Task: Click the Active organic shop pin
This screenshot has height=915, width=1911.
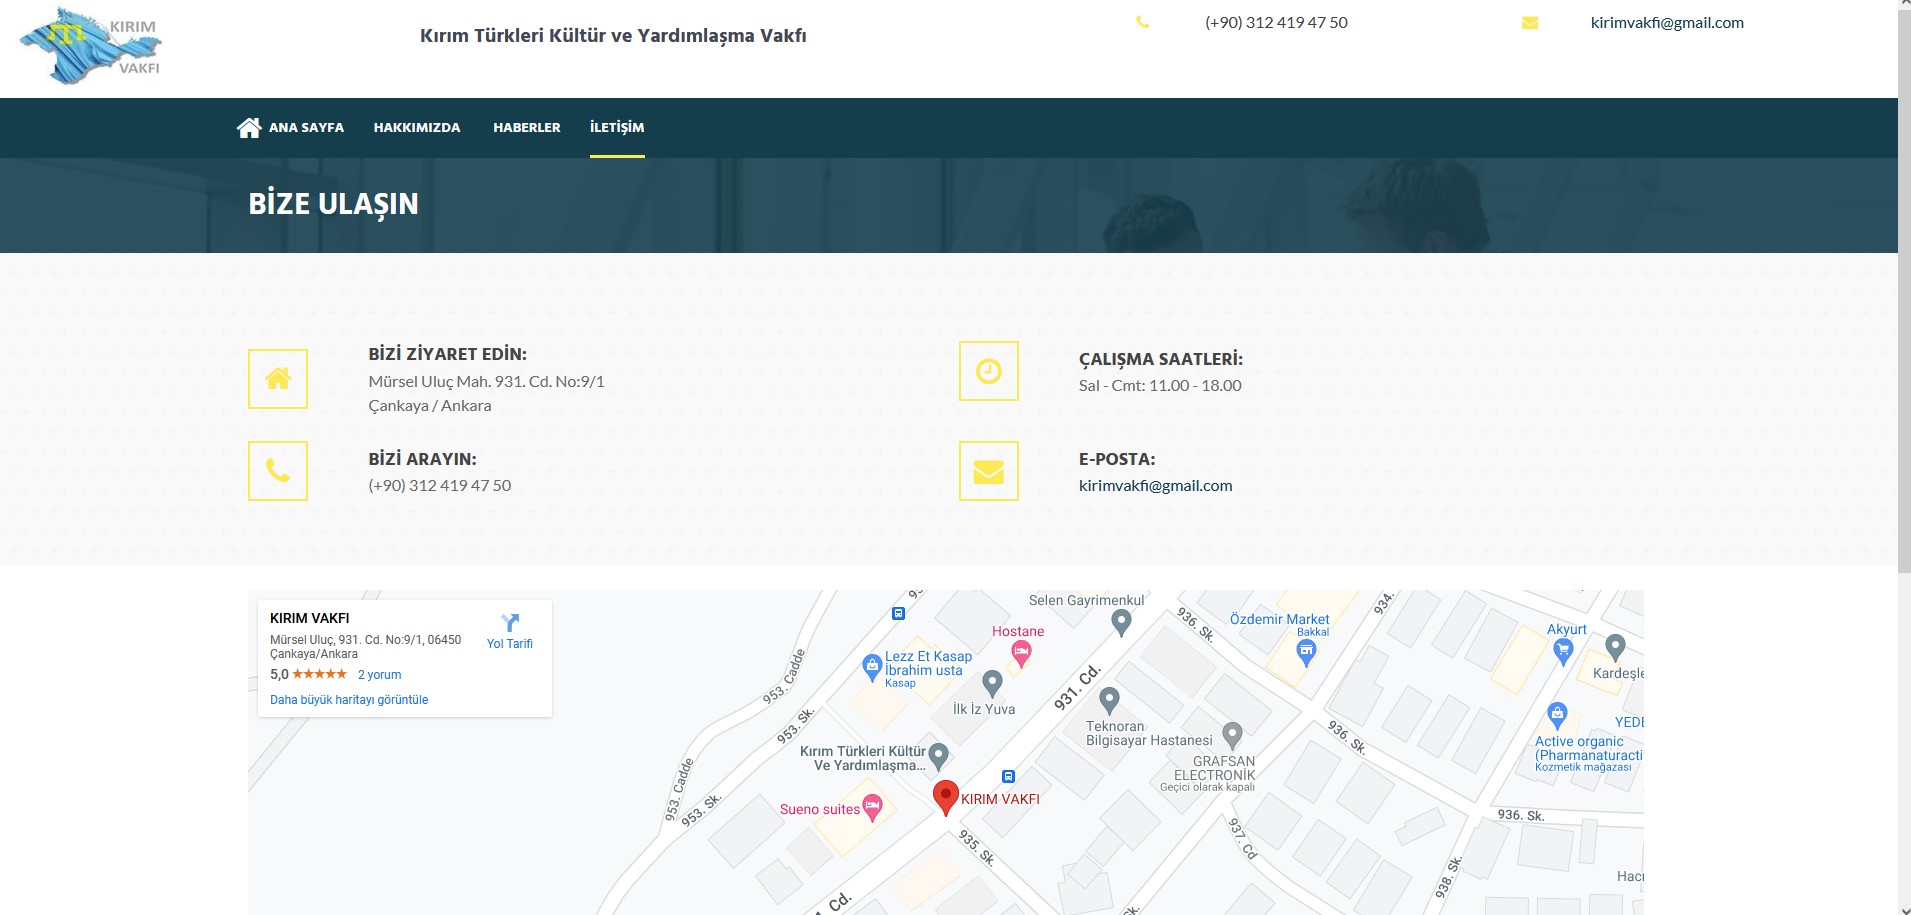Action: pos(1557,715)
